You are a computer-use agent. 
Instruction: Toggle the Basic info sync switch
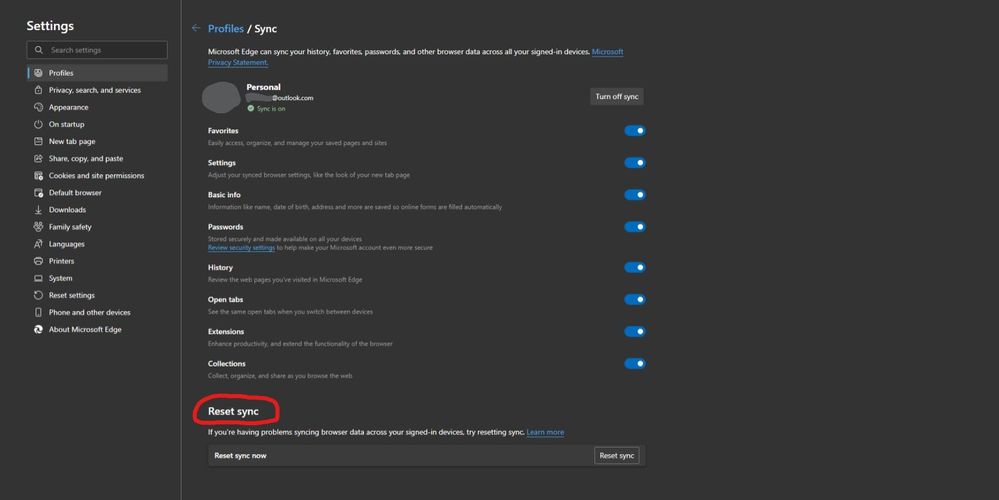pos(635,194)
